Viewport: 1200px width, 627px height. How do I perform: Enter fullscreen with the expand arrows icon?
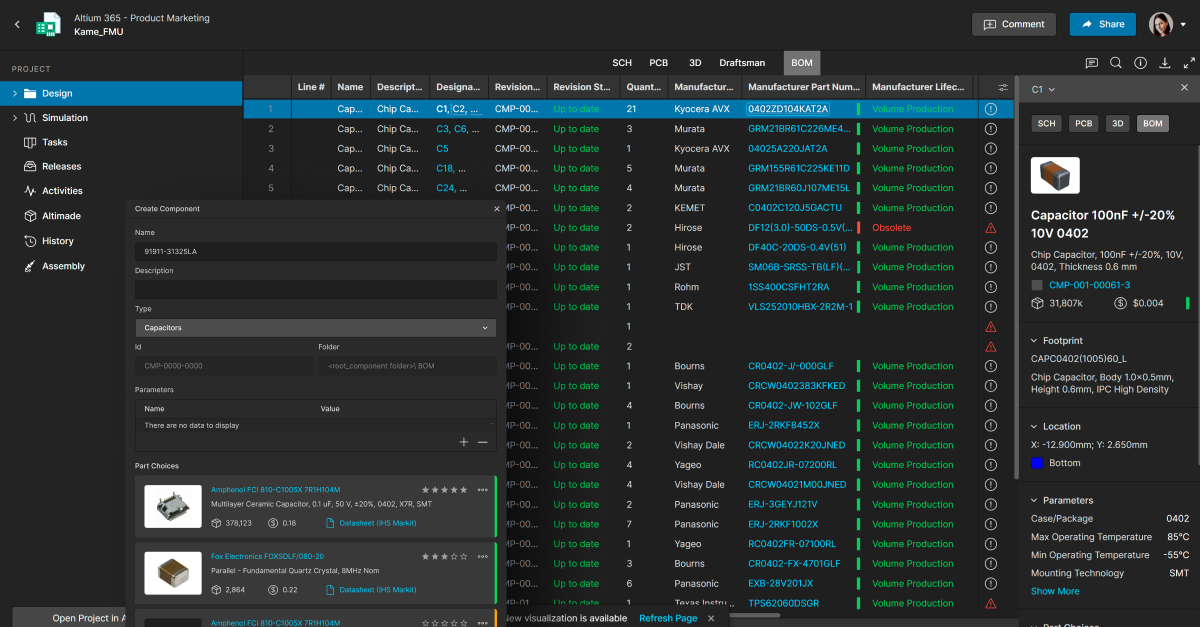(1189, 63)
